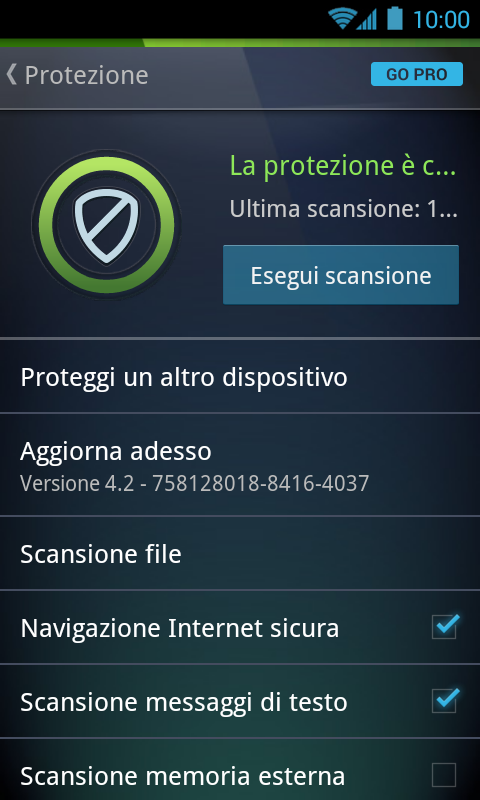Screen dimensions: 480x800
Task: Tap the 10:00 clock in status bar
Action: point(441,20)
